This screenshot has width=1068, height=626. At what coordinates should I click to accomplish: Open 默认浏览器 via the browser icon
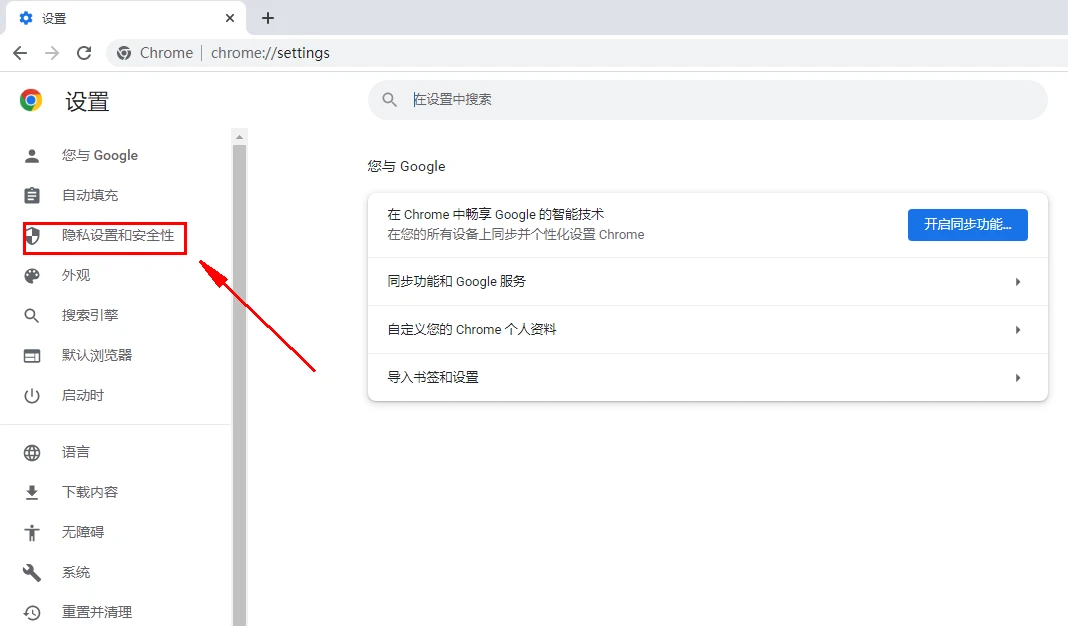coord(31,355)
